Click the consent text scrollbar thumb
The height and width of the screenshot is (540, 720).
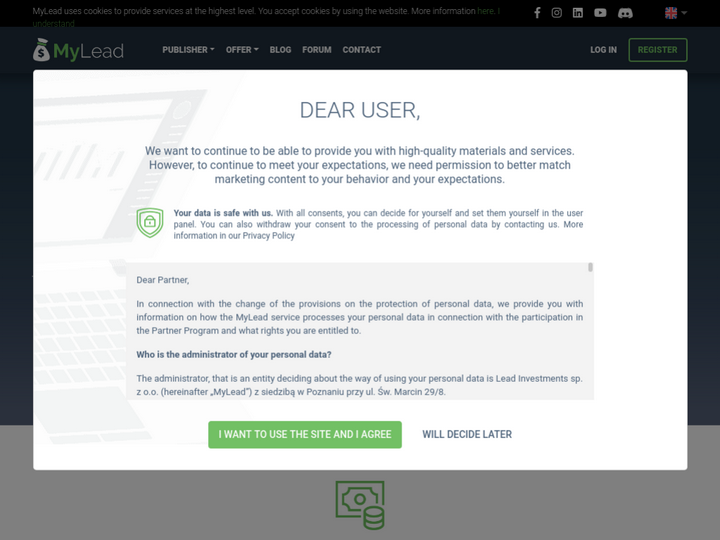(590, 267)
